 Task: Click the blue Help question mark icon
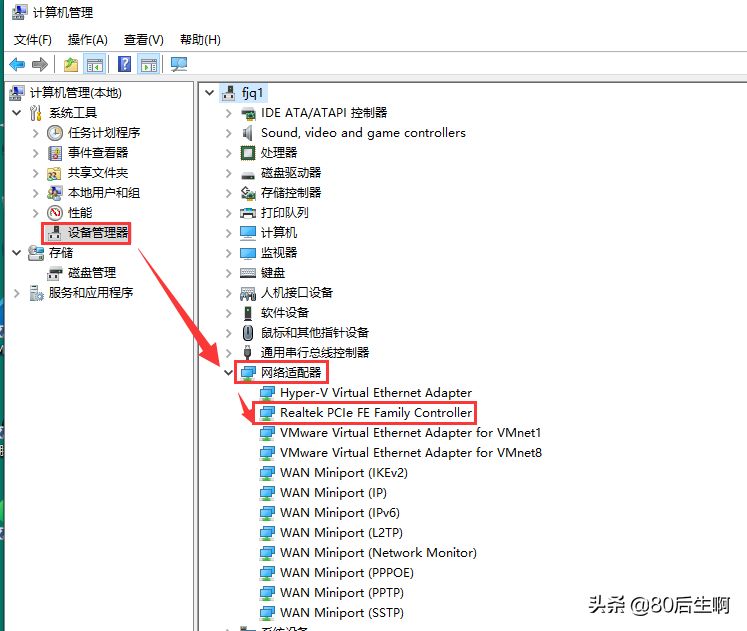[124, 64]
